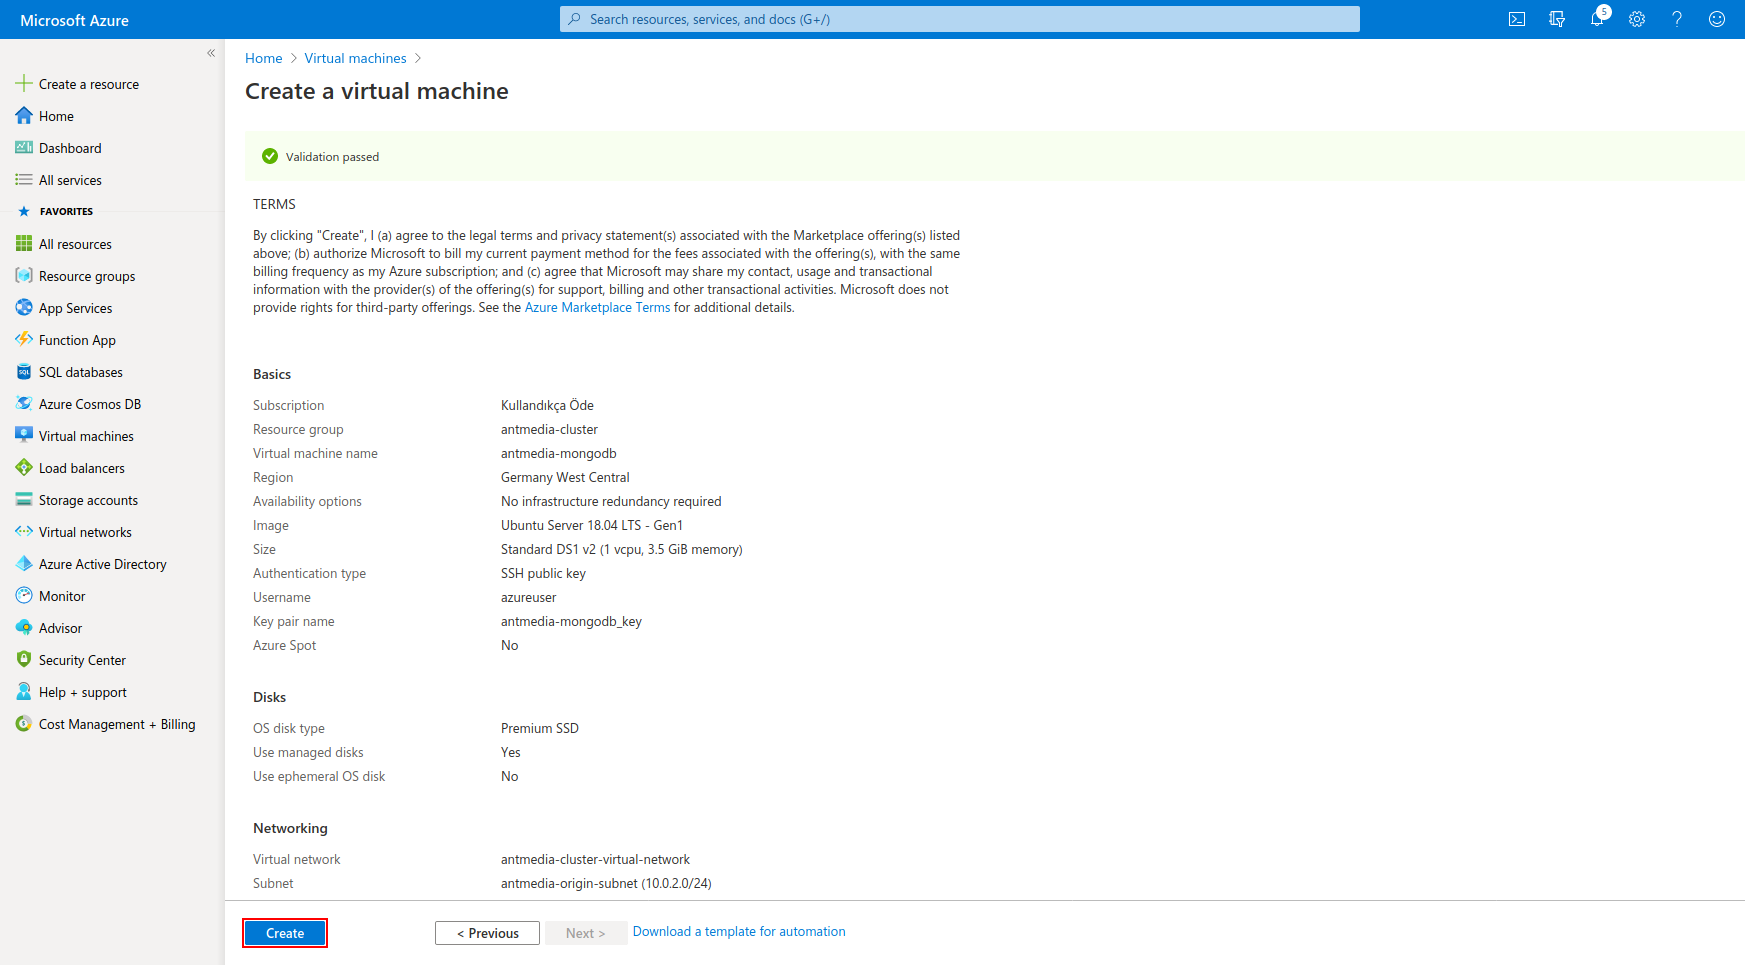Click the App Services icon

[24, 308]
